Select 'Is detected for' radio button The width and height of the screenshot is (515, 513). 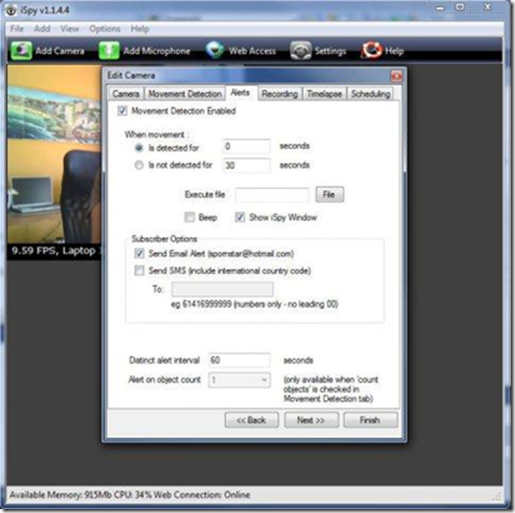pos(139,148)
